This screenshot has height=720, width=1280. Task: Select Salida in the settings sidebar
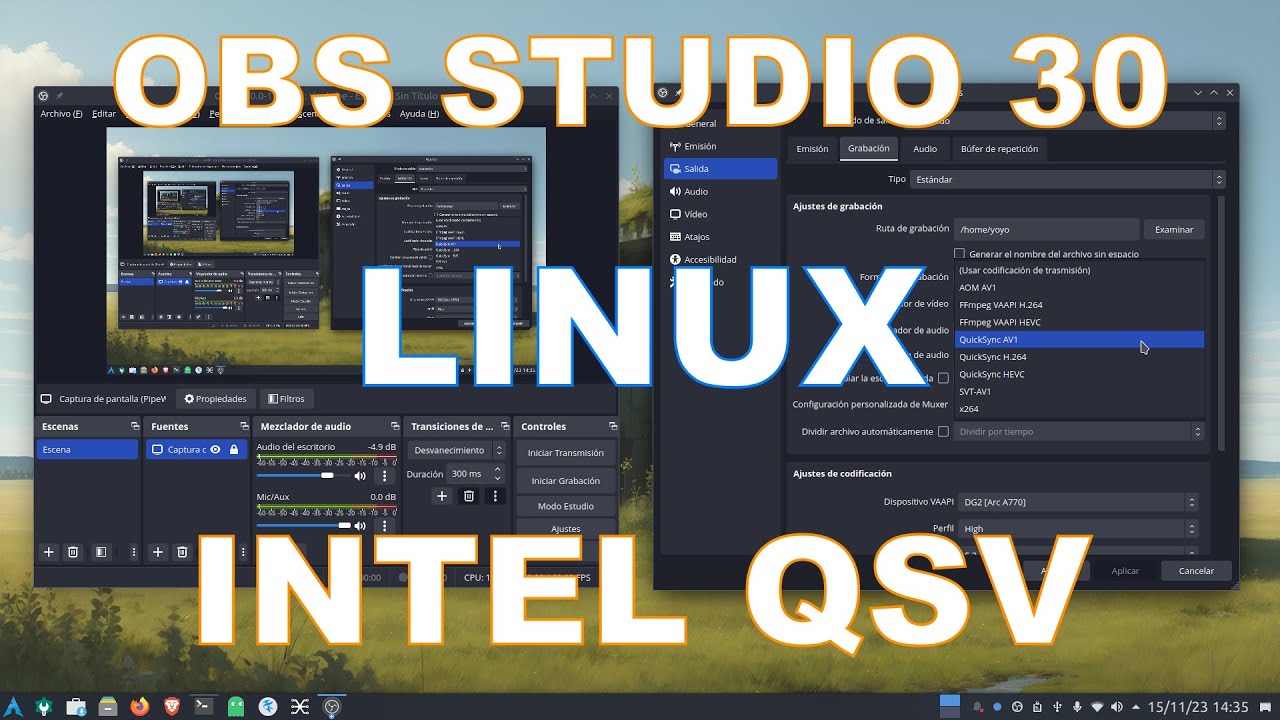[721, 169]
